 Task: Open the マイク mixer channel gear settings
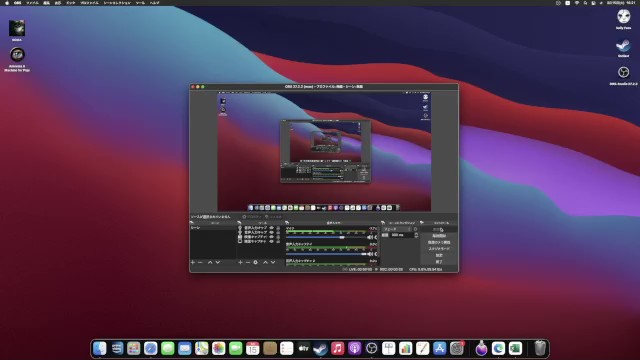pos(376,237)
